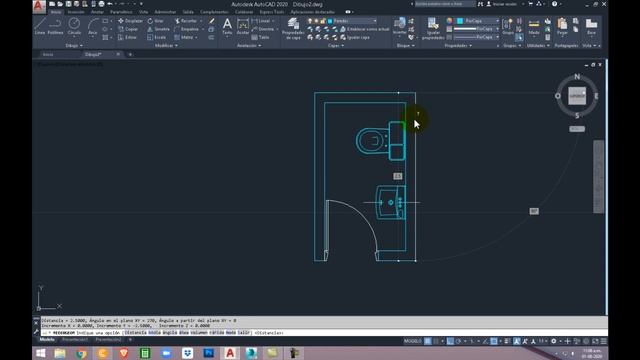Click the ViewCube top face
640x360 pixels.
tap(577, 96)
